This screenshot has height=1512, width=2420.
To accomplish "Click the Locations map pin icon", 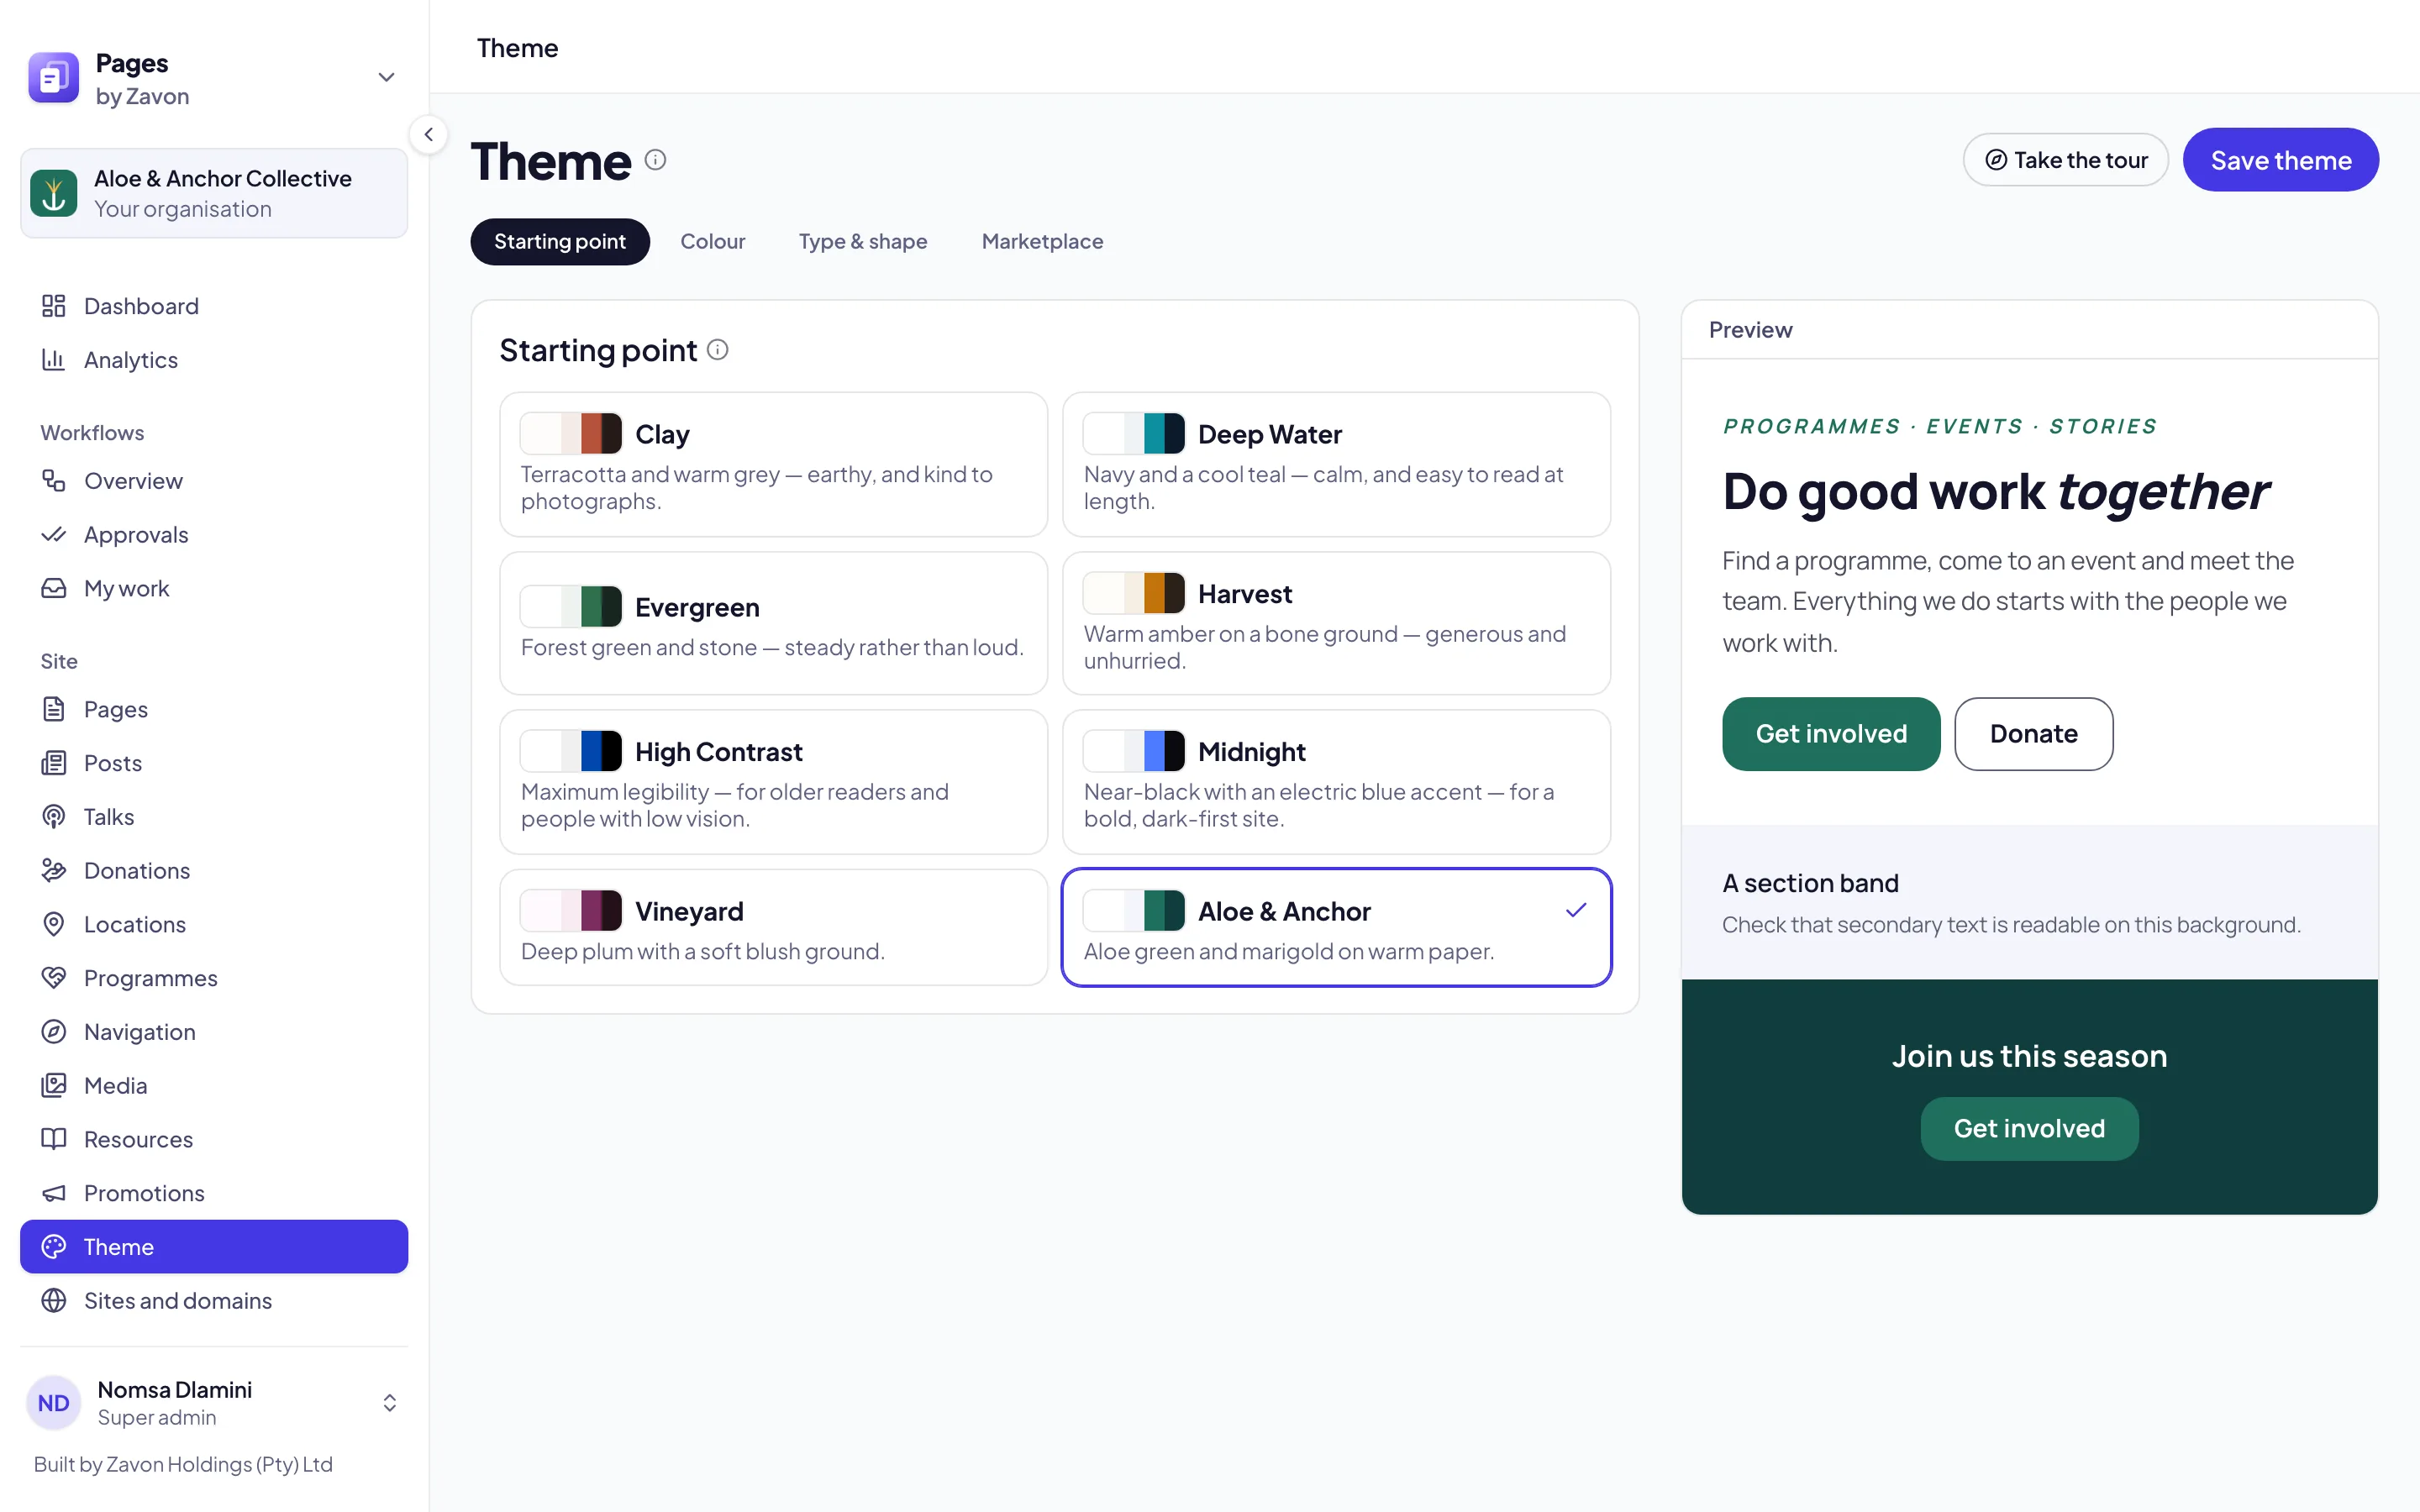I will [54, 925].
